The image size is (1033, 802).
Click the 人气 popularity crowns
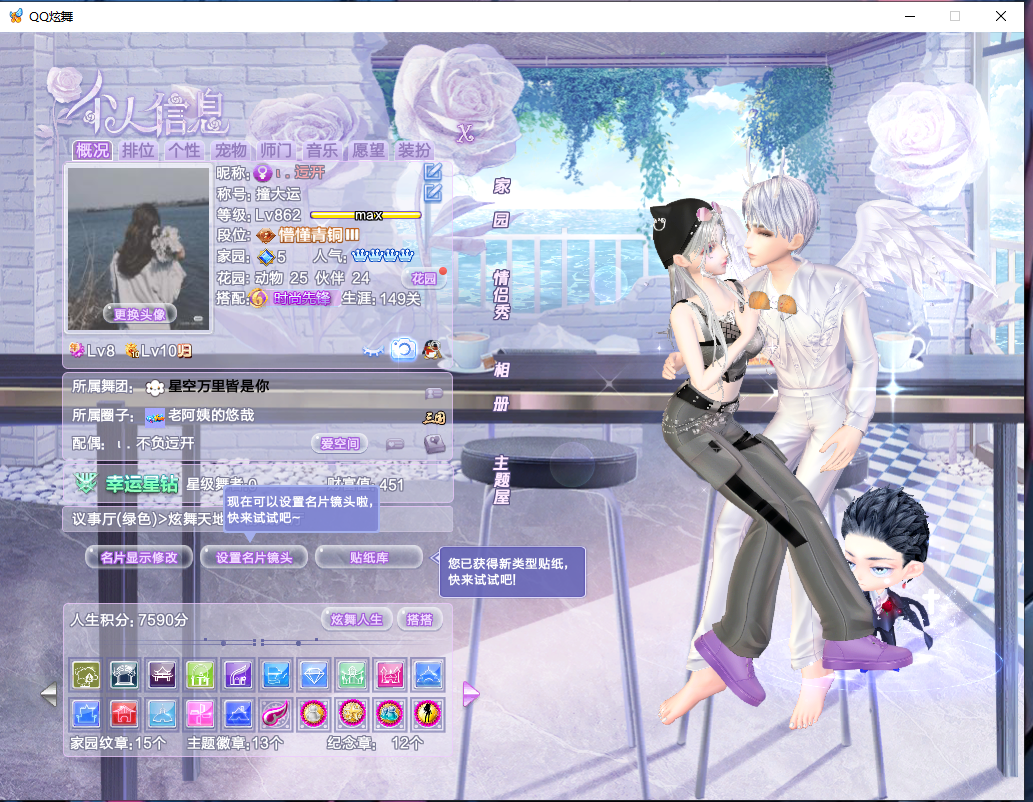383,256
